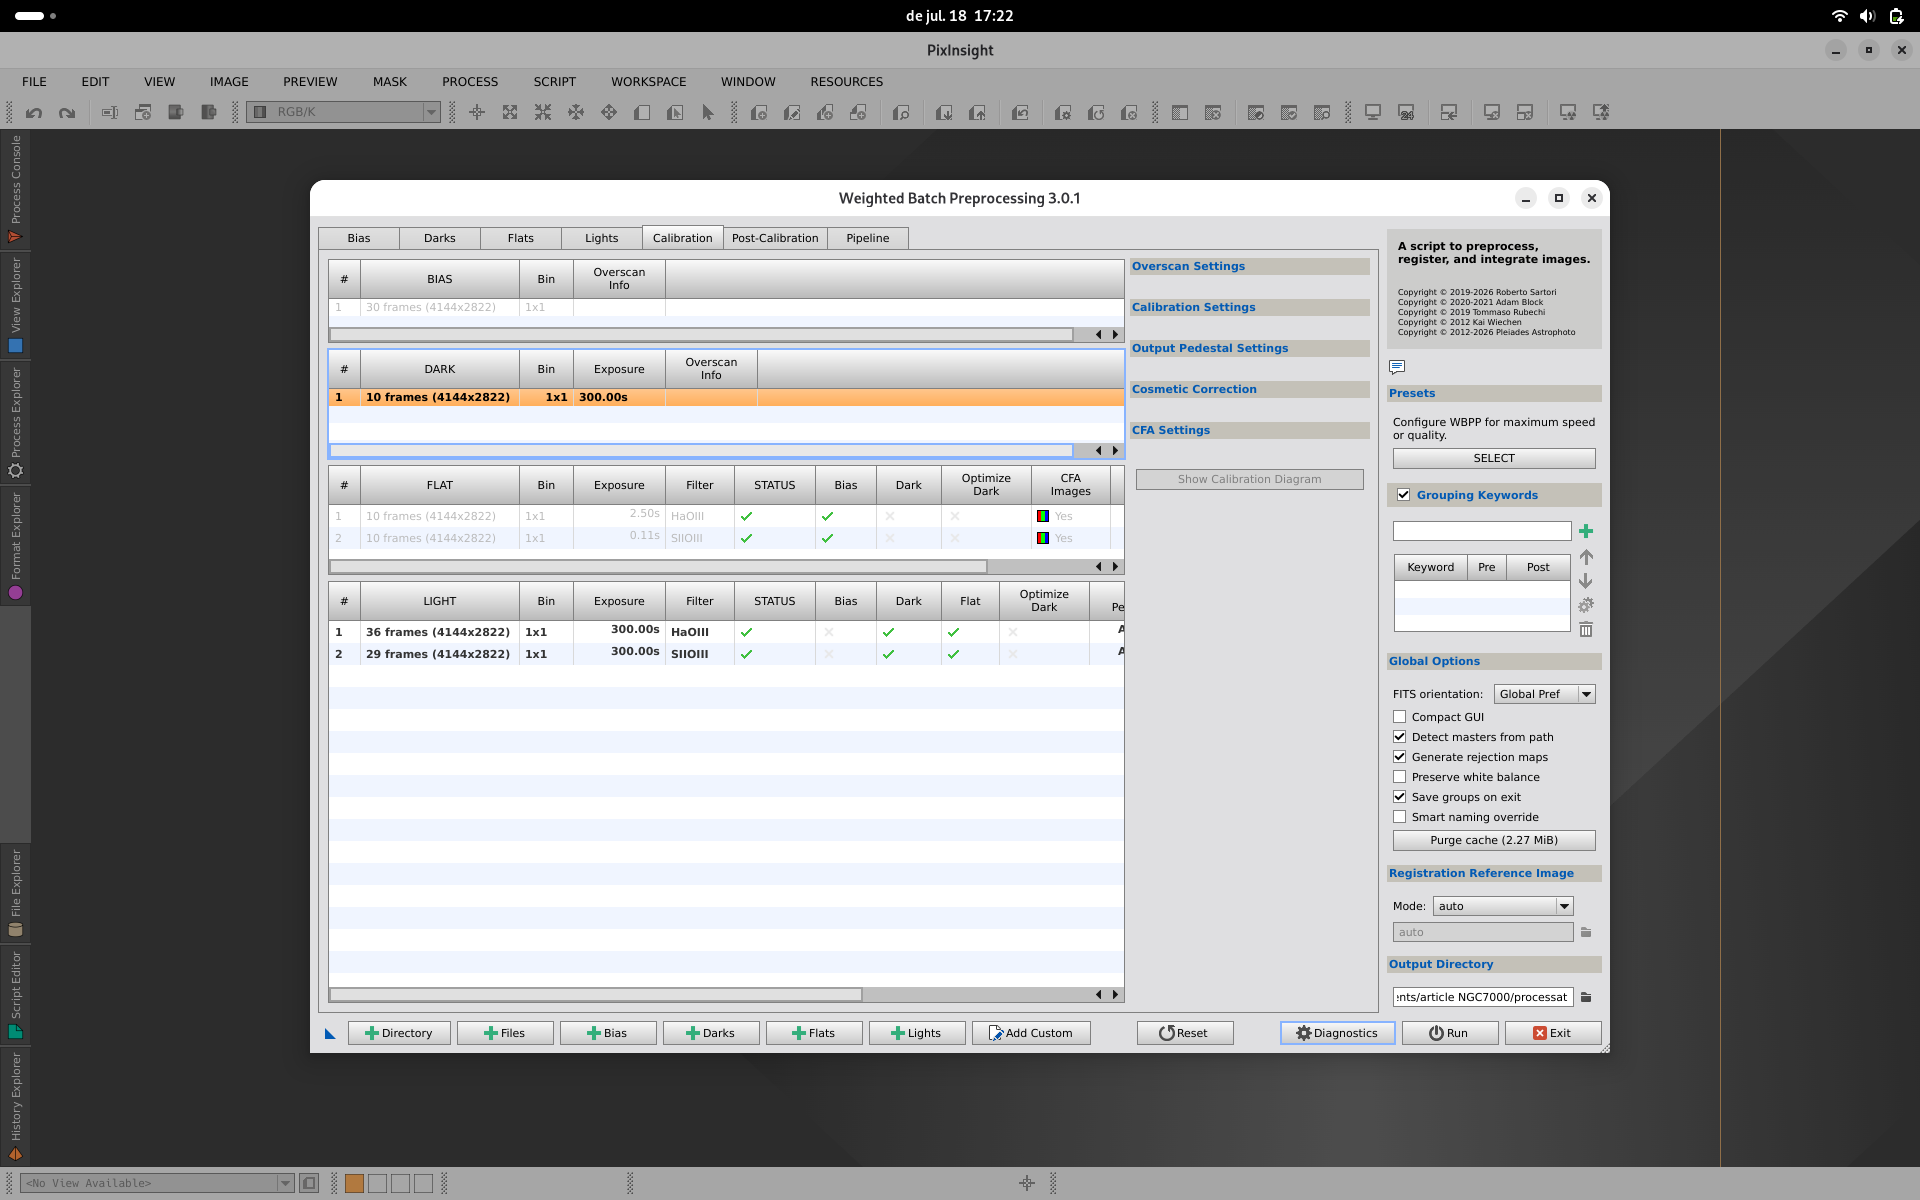Viewport: 1920px width, 1200px height.
Task: Expand Overscan Settings section
Action: [1249, 266]
